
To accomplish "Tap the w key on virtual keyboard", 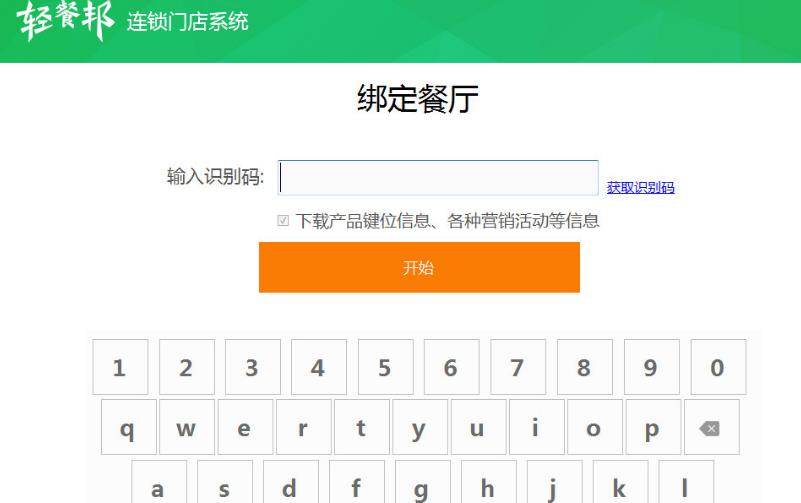I will [186, 428].
